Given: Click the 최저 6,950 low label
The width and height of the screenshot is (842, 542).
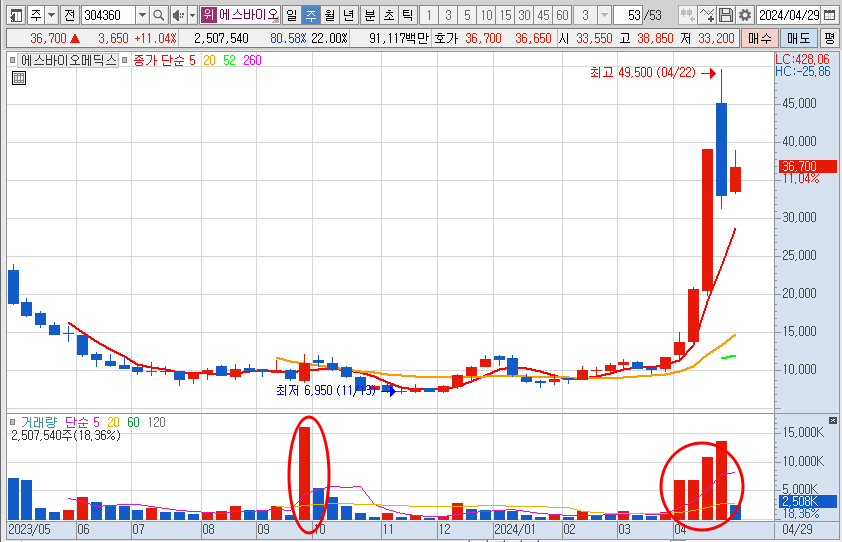Looking at the screenshot, I should coord(326,391).
